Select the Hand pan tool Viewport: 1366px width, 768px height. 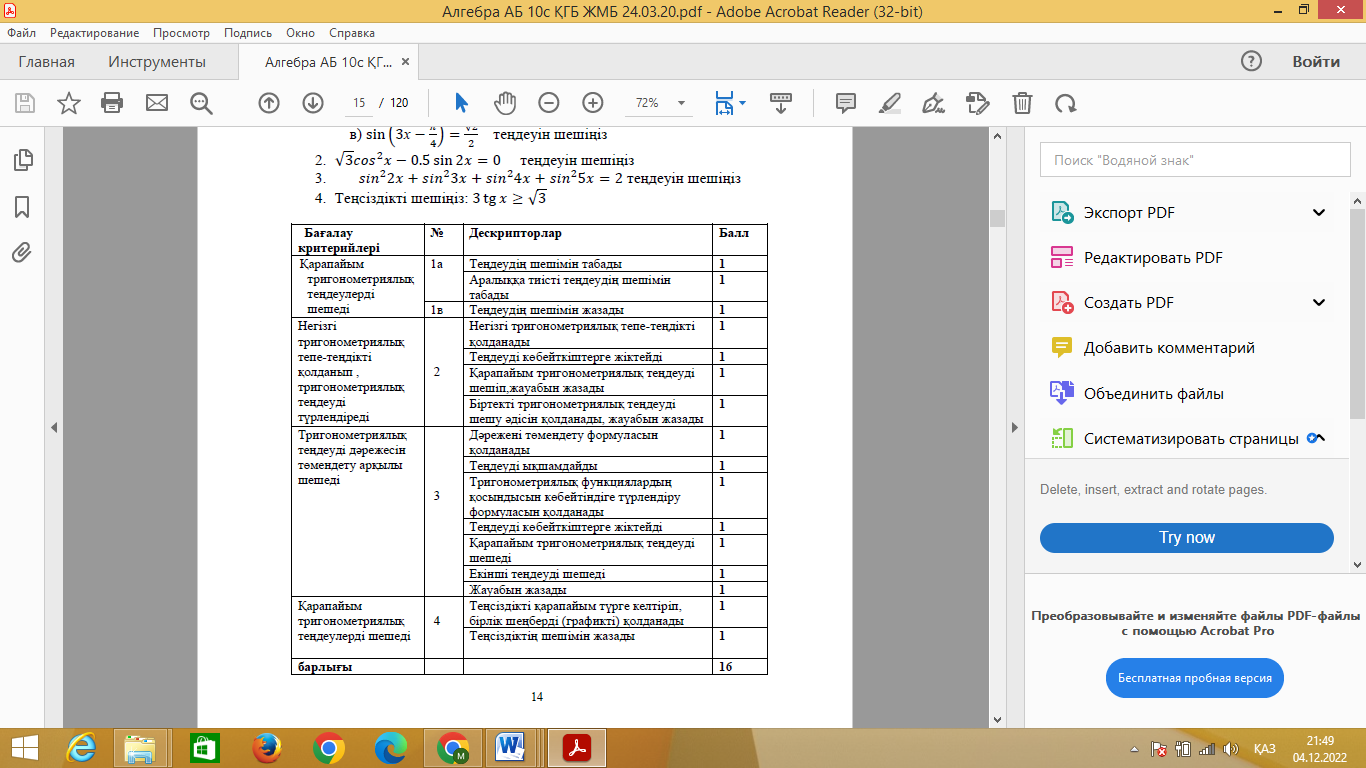[505, 103]
